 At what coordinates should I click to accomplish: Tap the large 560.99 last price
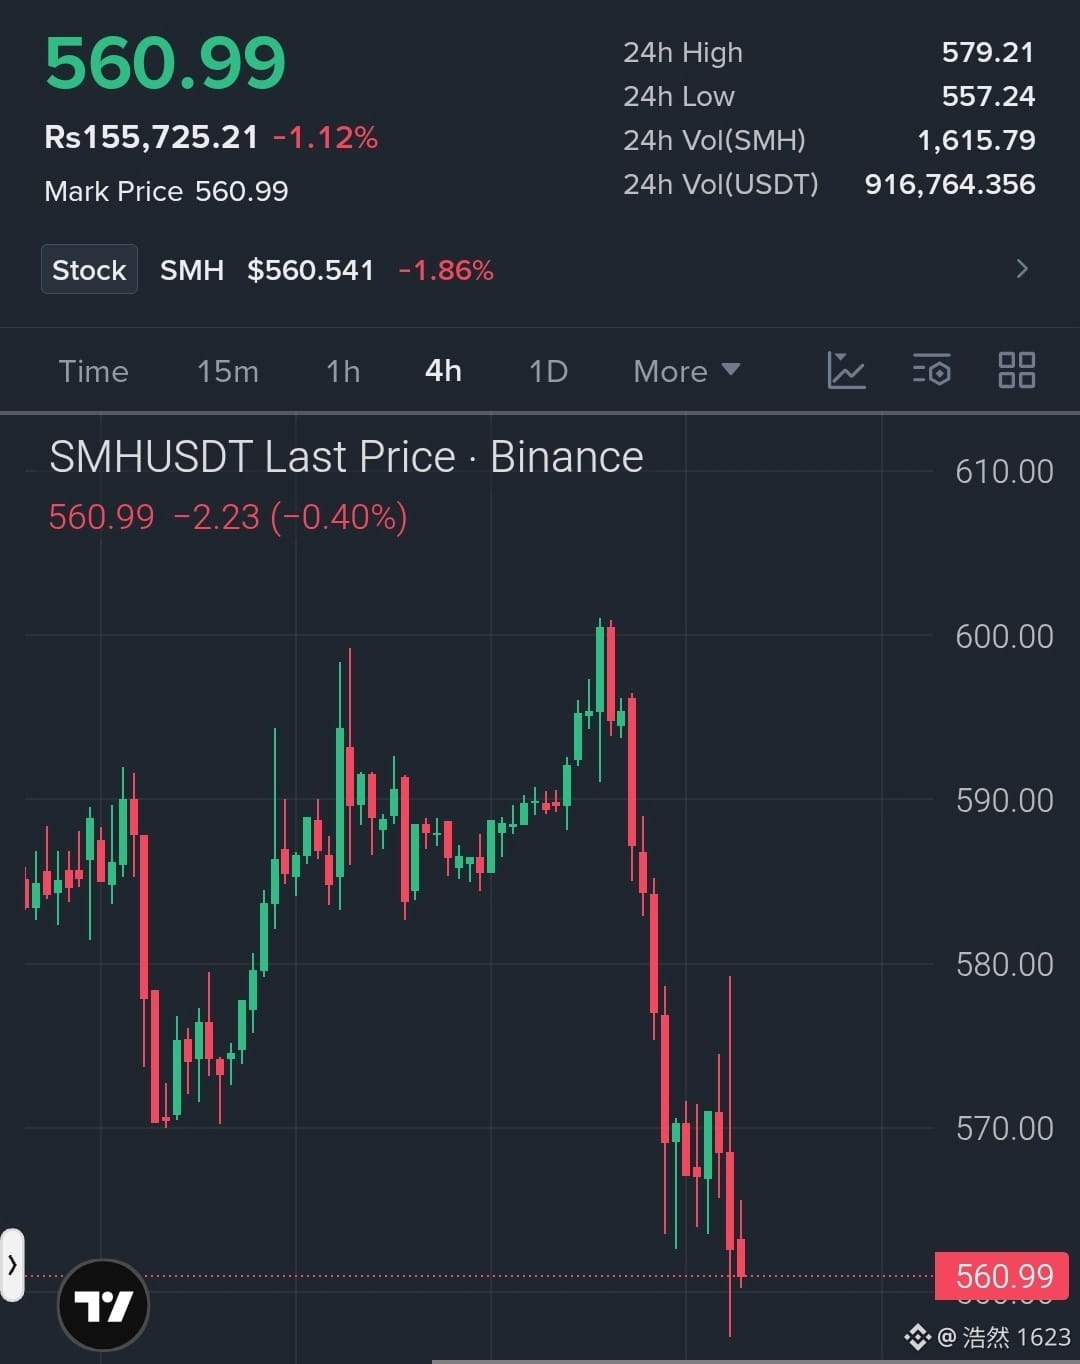coord(165,63)
